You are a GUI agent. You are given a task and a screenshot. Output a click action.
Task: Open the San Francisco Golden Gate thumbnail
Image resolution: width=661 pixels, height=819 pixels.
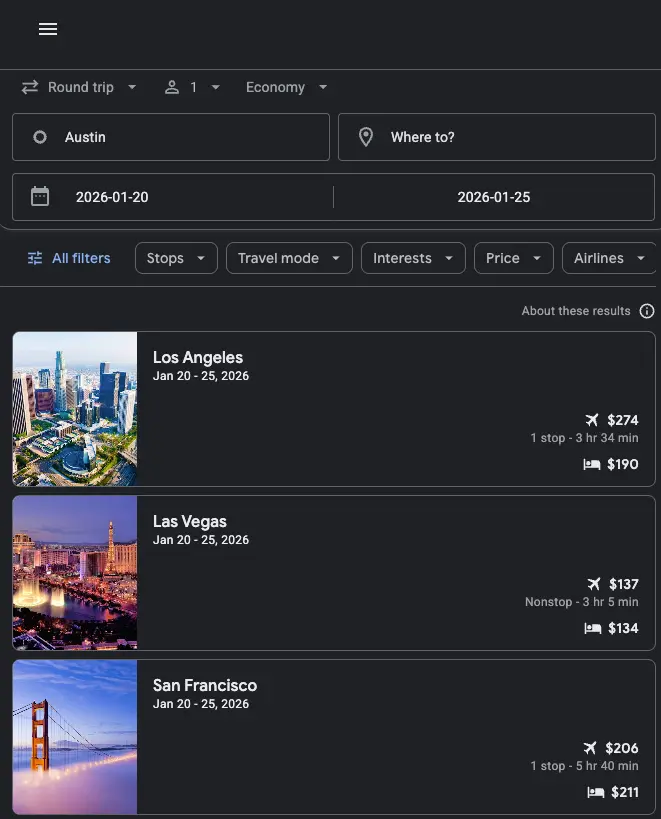click(x=75, y=737)
